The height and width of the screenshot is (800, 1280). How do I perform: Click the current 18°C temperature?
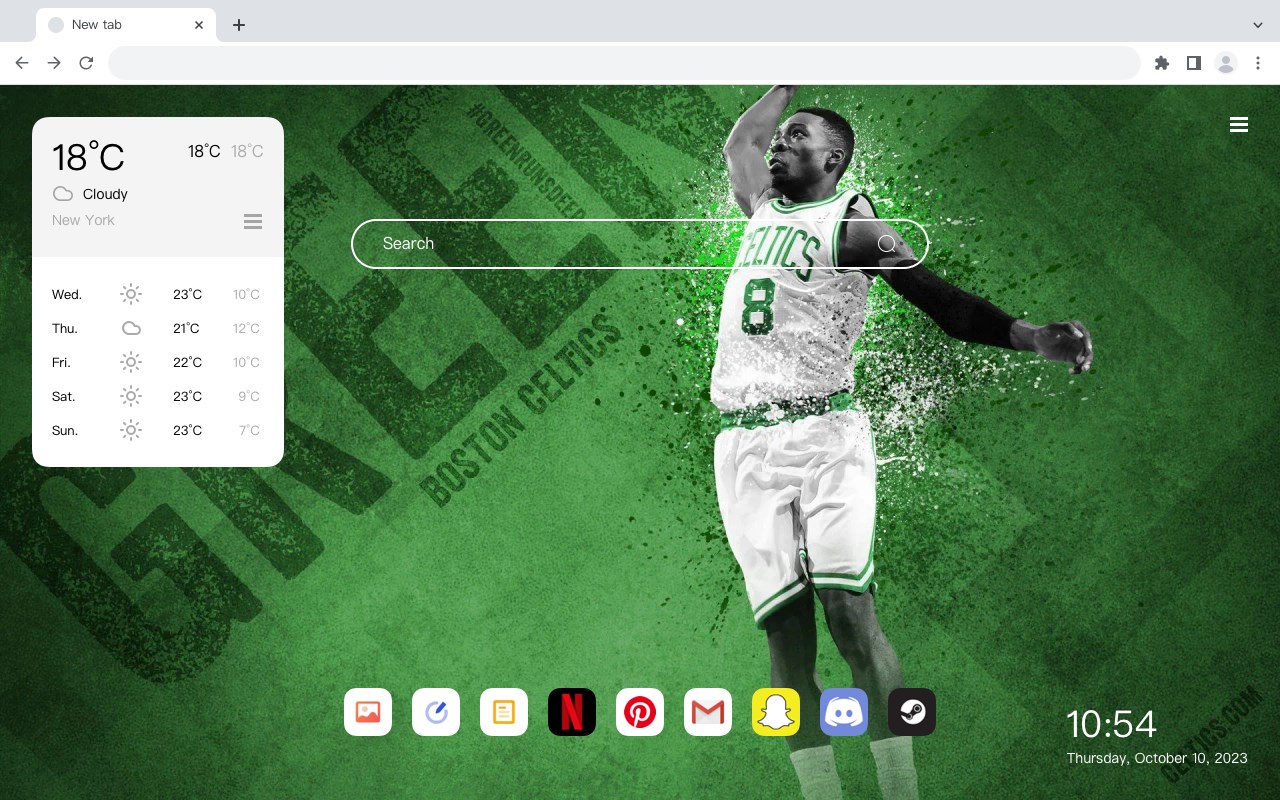[x=88, y=157]
